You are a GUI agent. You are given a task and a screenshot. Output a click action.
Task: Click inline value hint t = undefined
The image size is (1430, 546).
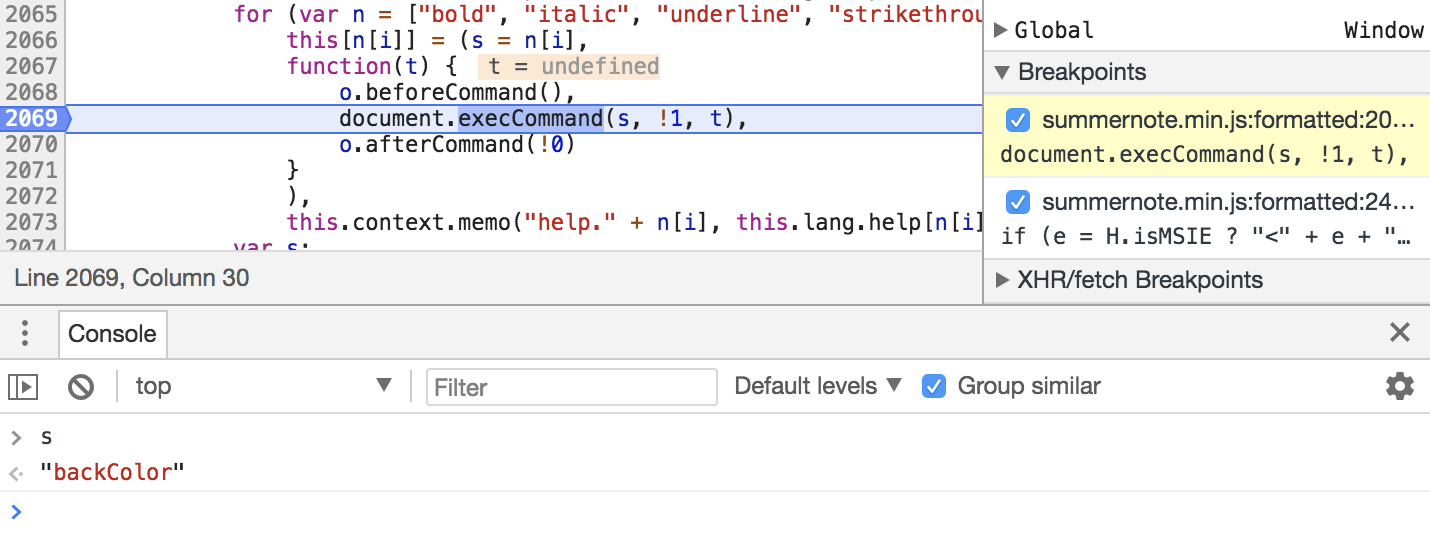(x=569, y=66)
